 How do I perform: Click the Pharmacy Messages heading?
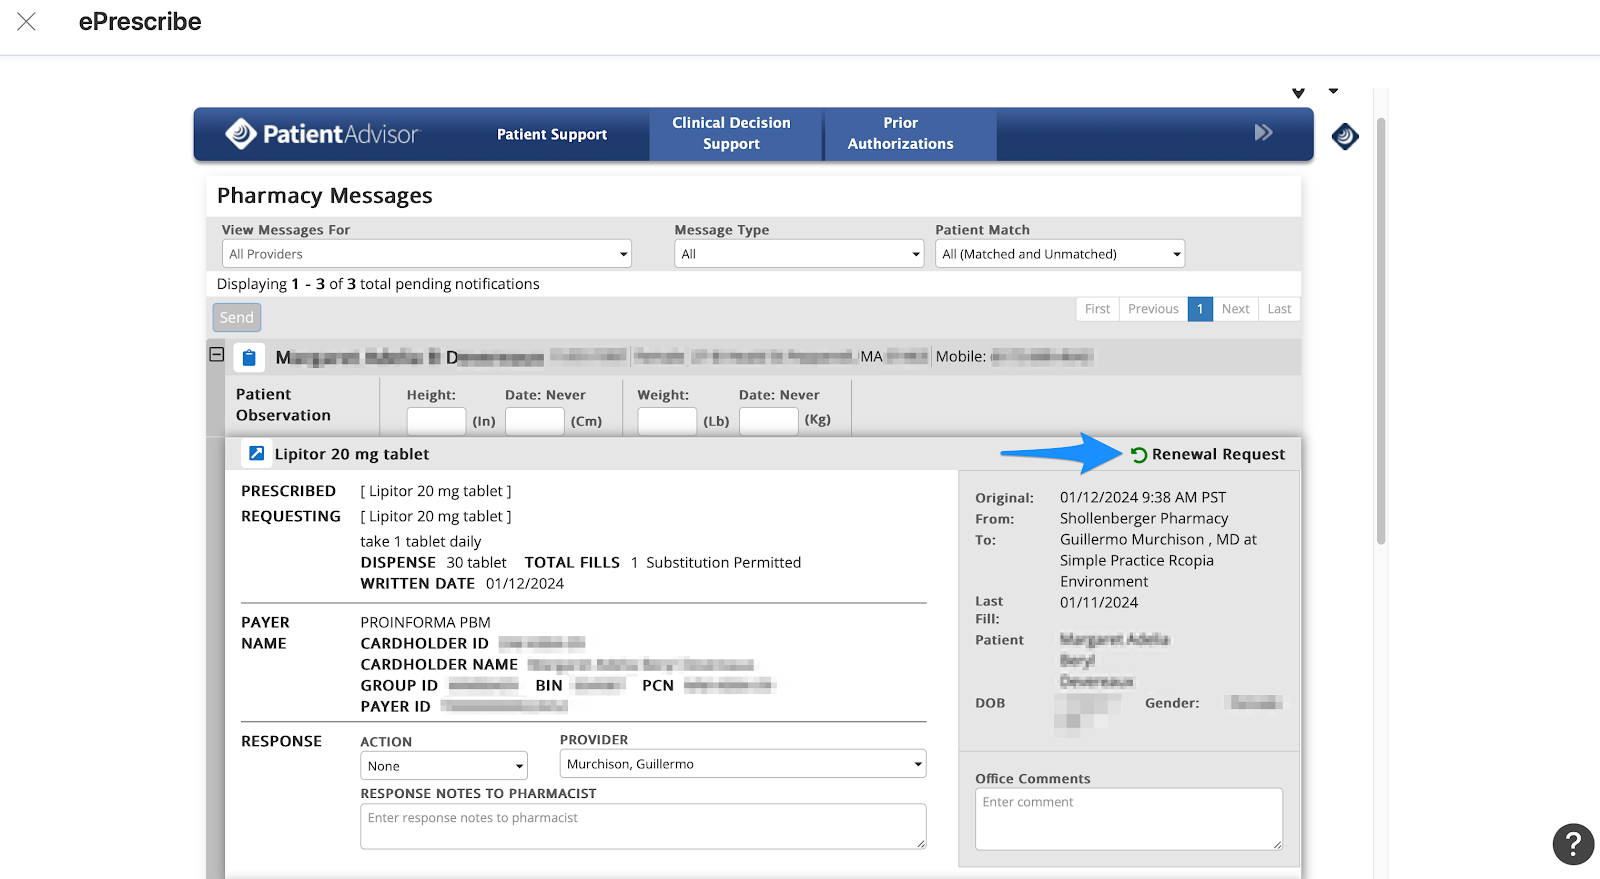[325, 196]
